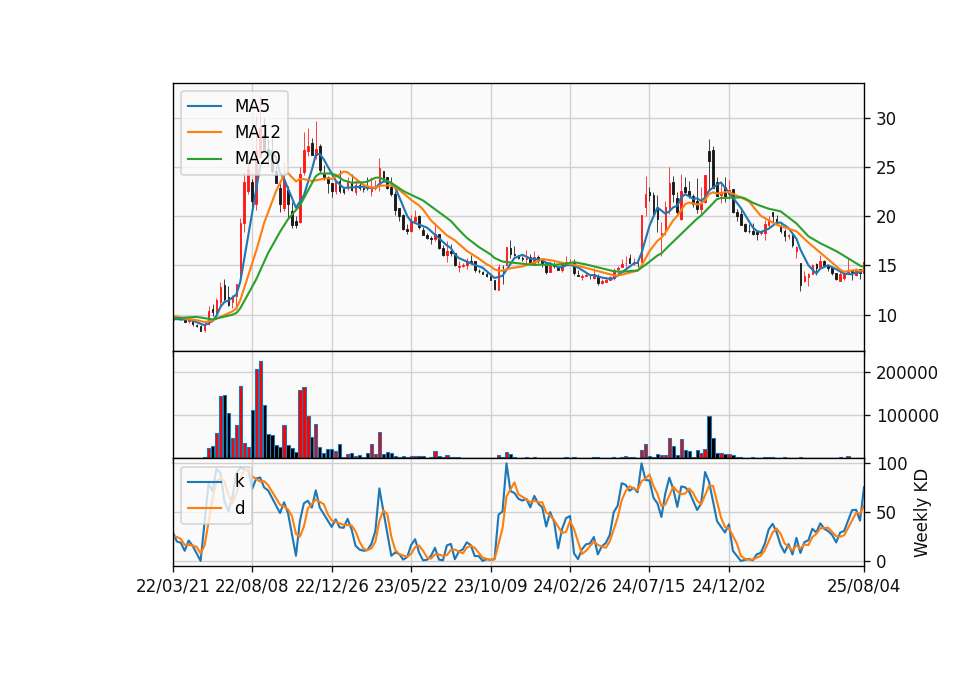Screen dimensions: 960x690
Task: Click the tall black volume bar before 24/12/02
Action: point(709,437)
